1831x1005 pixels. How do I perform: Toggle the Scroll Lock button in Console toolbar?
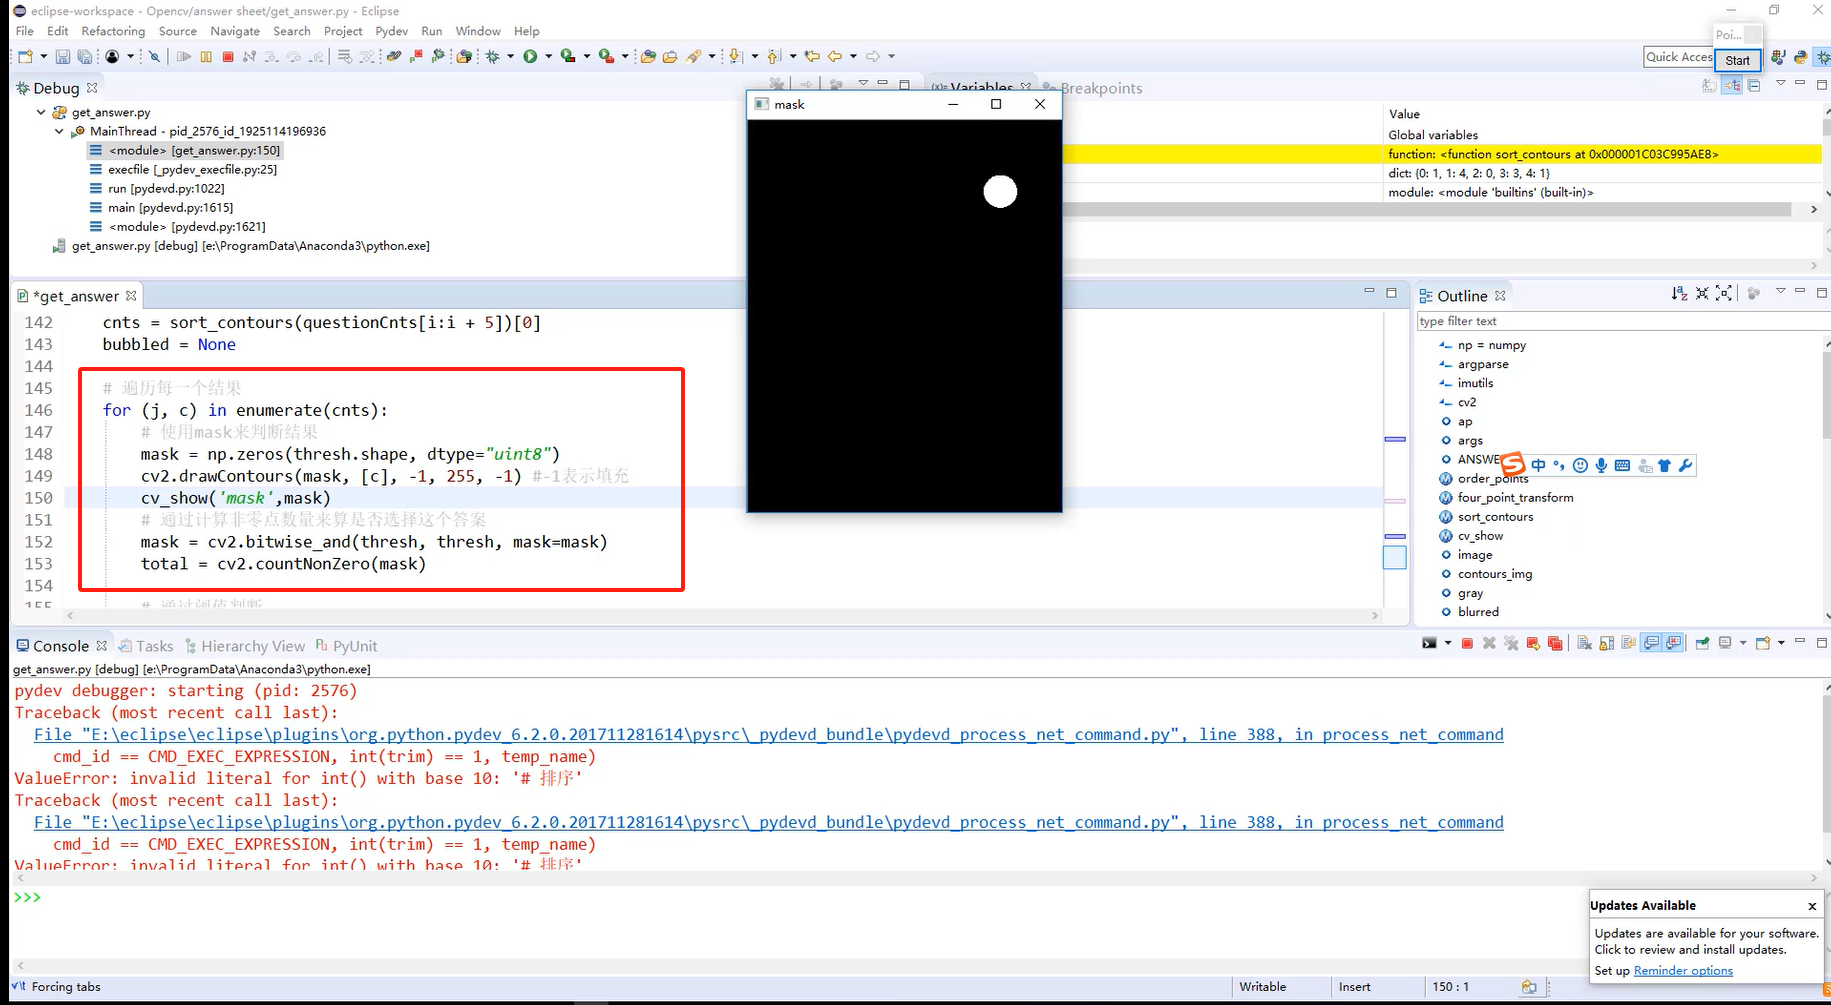coord(1607,643)
